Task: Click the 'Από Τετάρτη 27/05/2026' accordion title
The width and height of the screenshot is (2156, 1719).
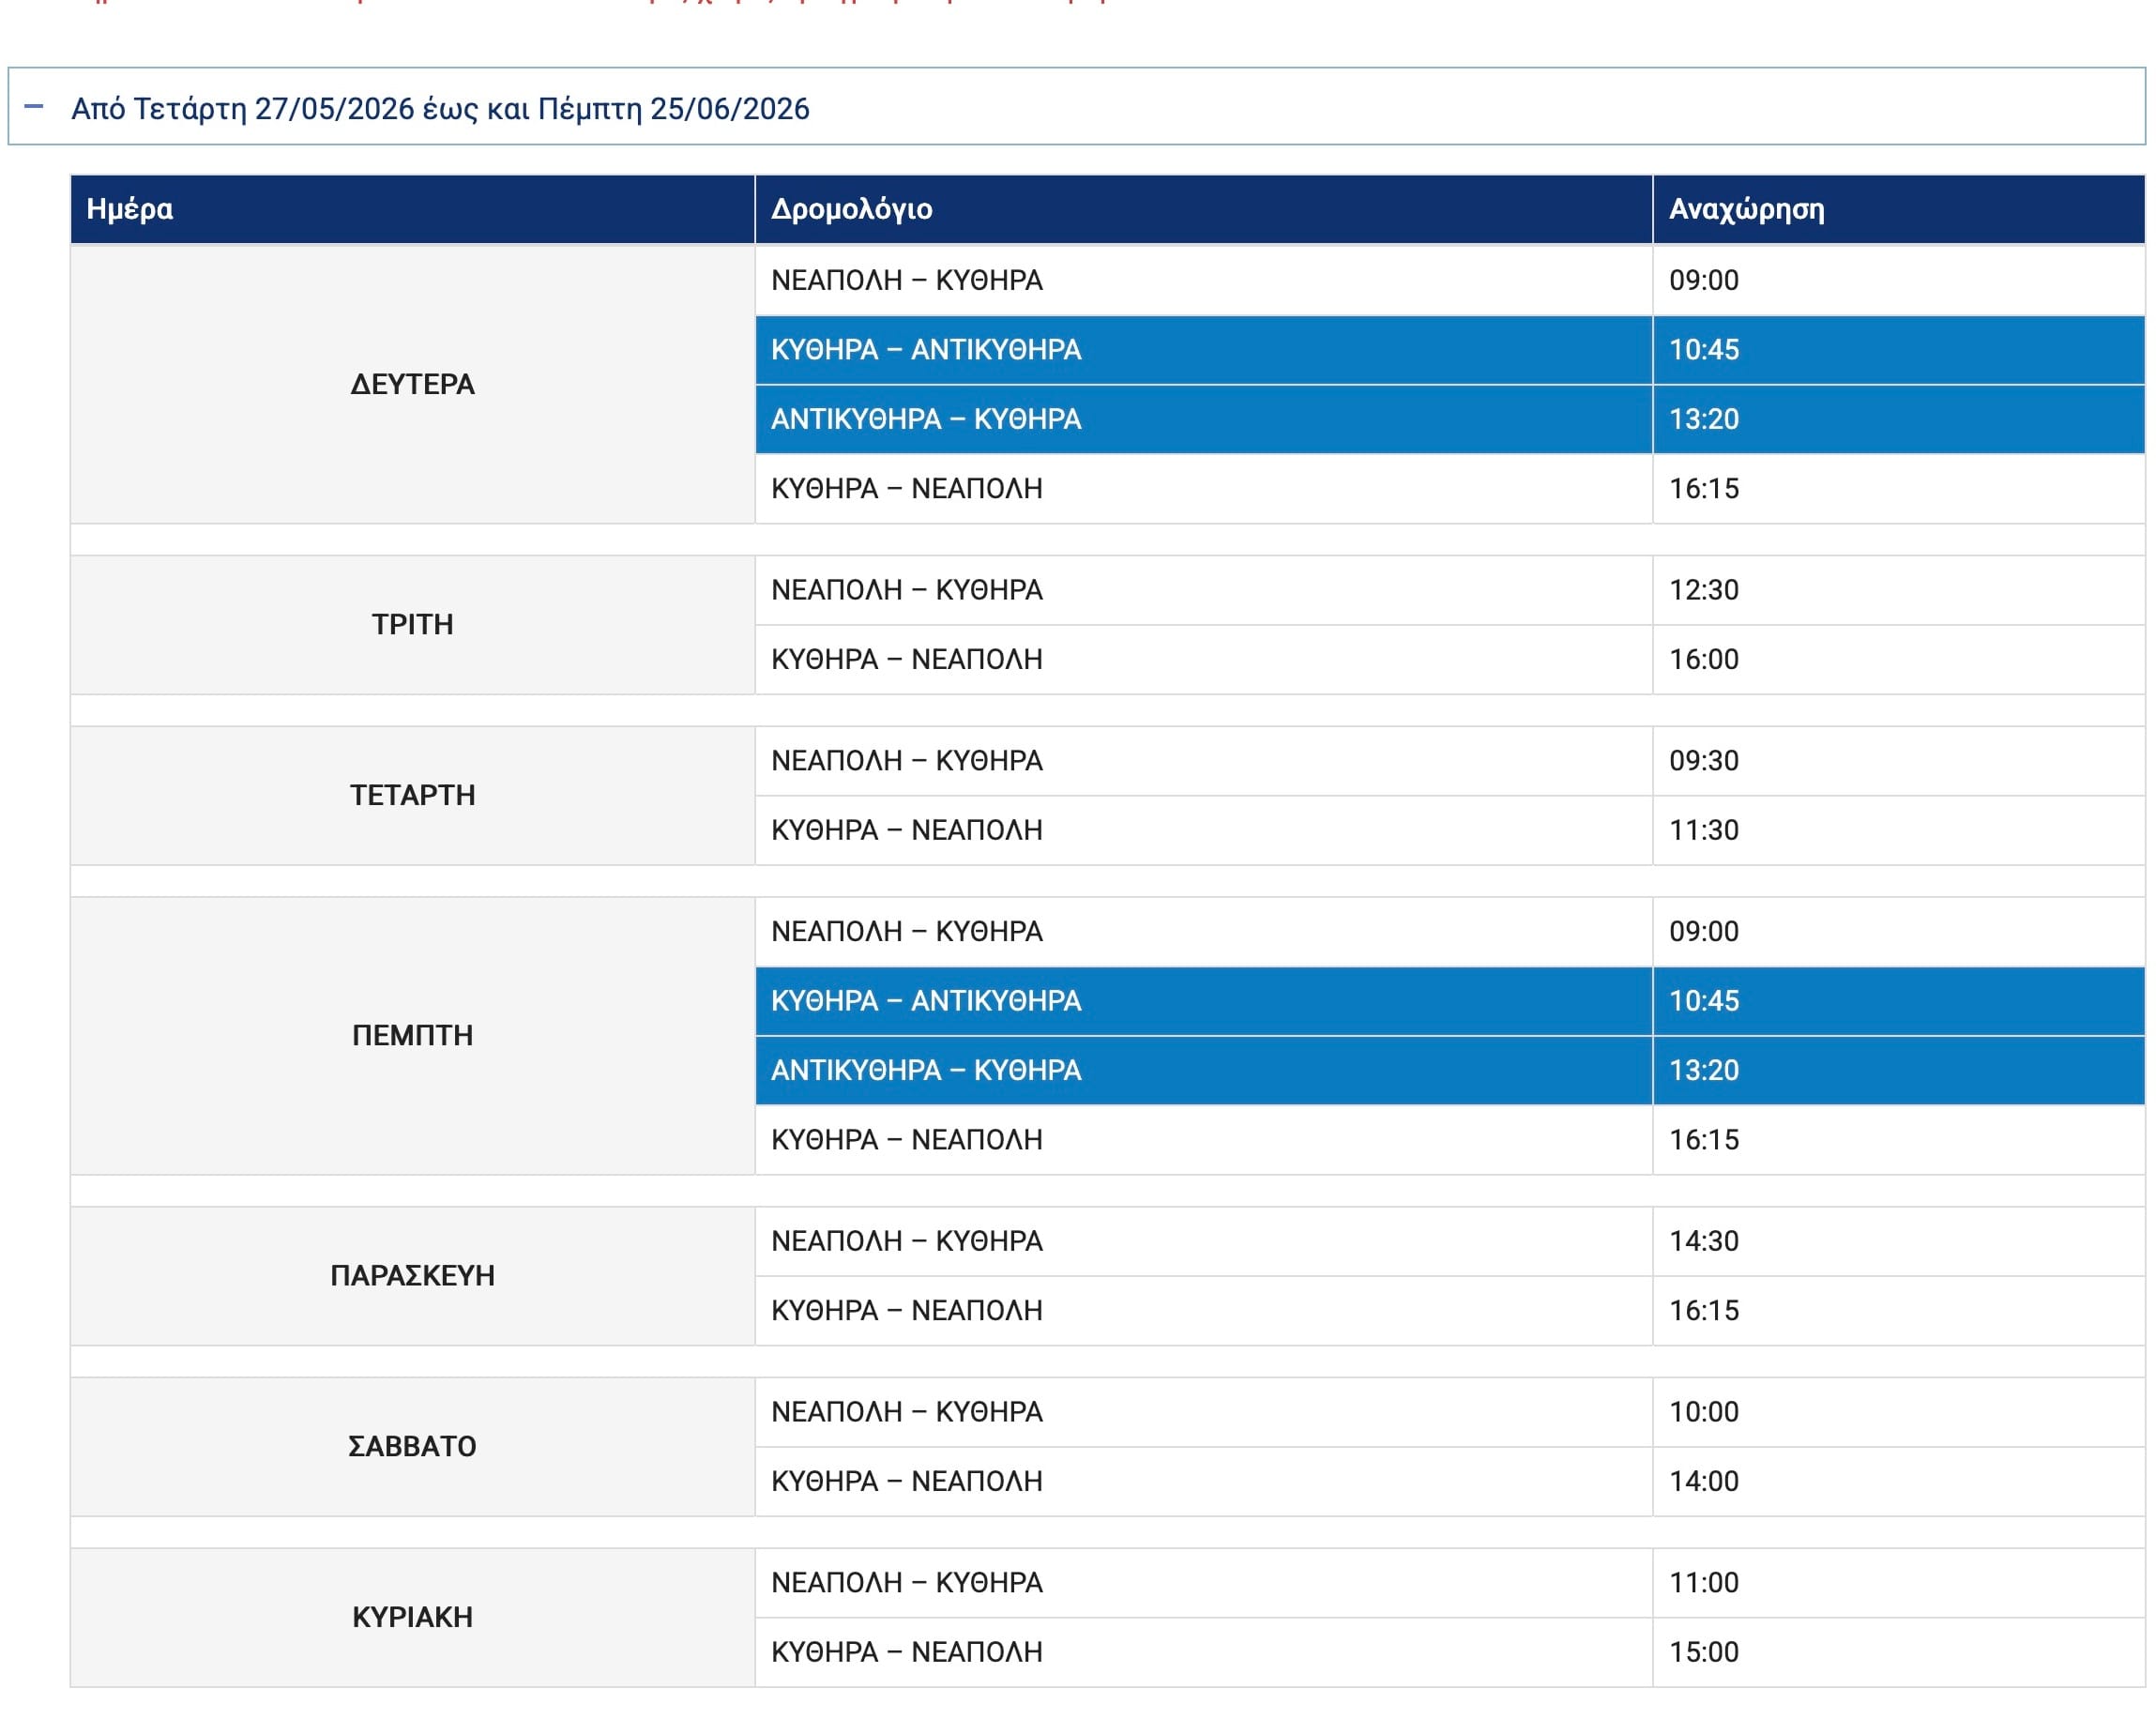Action: pos(440,109)
